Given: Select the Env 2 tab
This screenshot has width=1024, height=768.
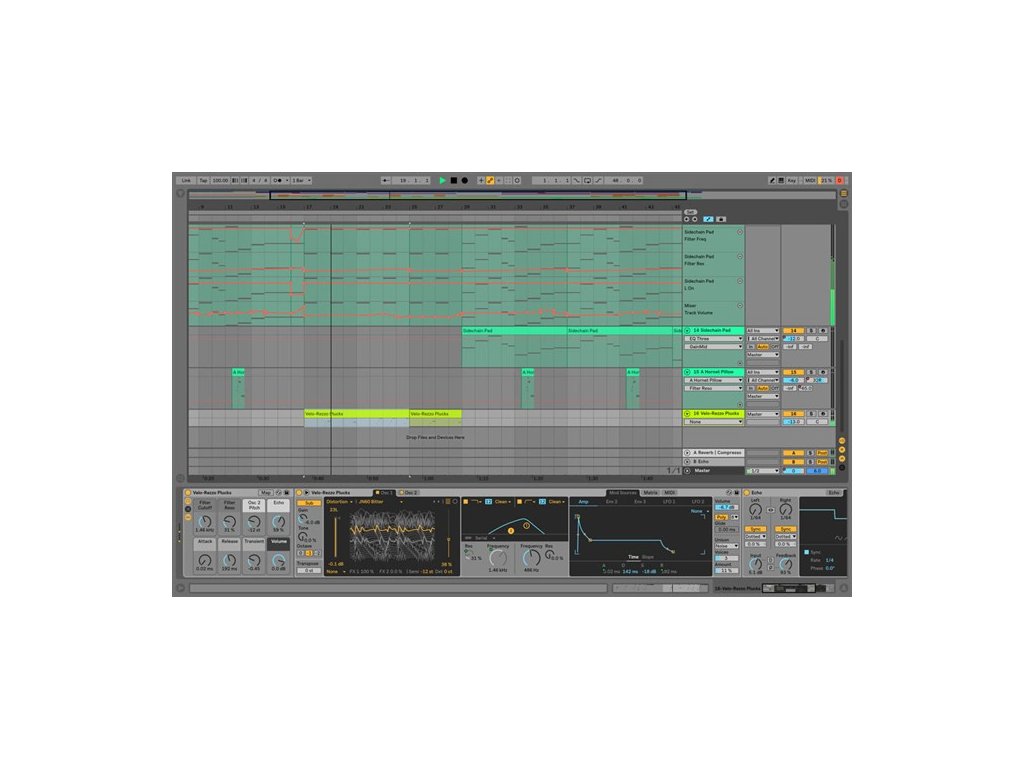Looking at the screenshot, I should click(x=612, y=502).
